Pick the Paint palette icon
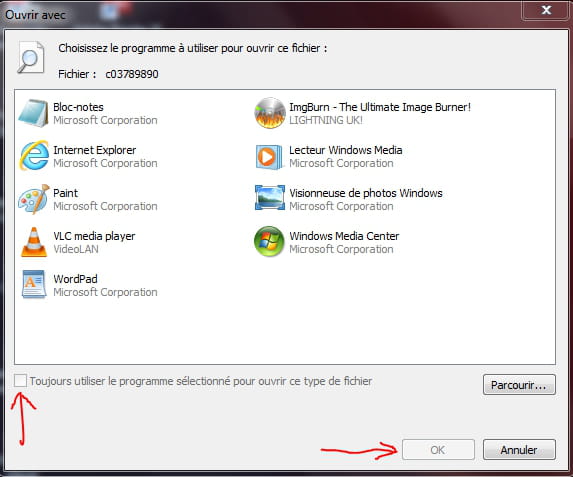 point(34,199)
